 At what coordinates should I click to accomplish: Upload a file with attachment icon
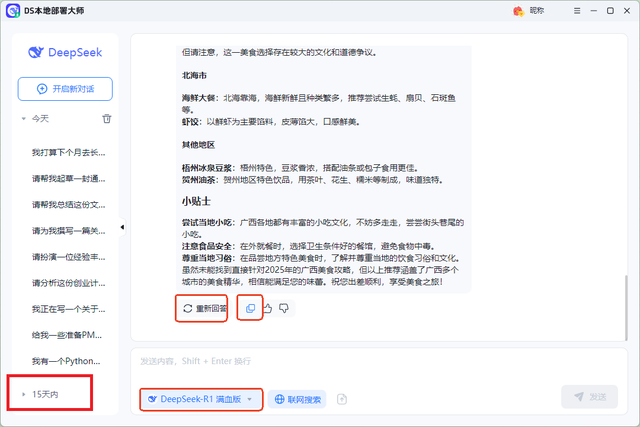tap(342, 399)
